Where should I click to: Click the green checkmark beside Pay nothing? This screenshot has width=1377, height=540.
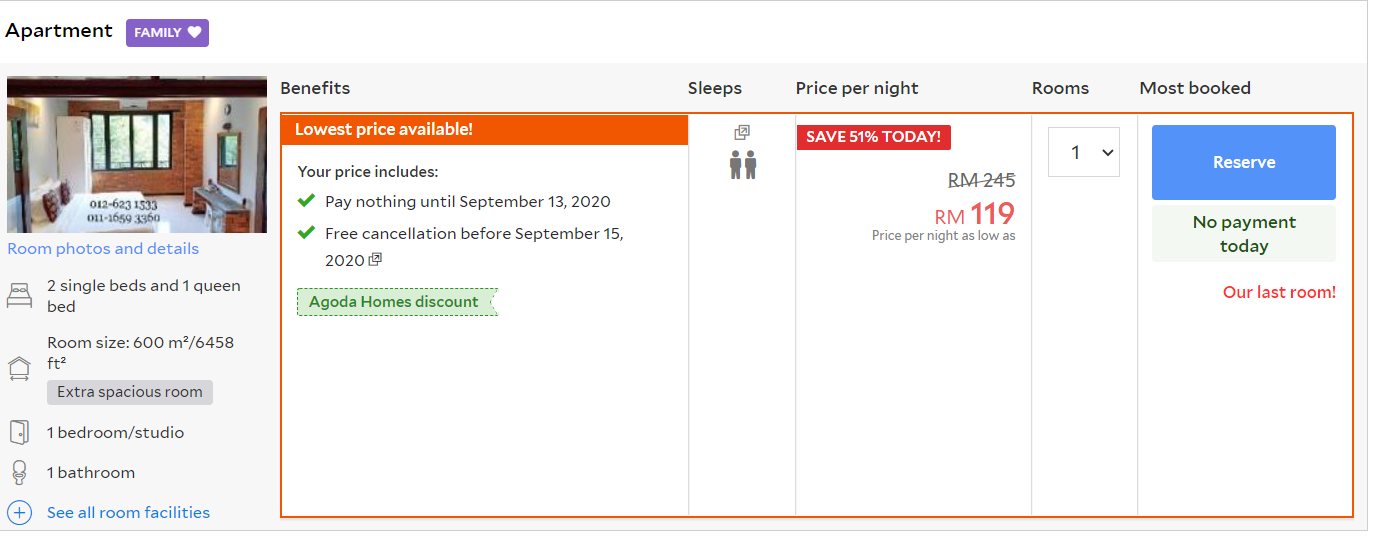pos(307,201)
